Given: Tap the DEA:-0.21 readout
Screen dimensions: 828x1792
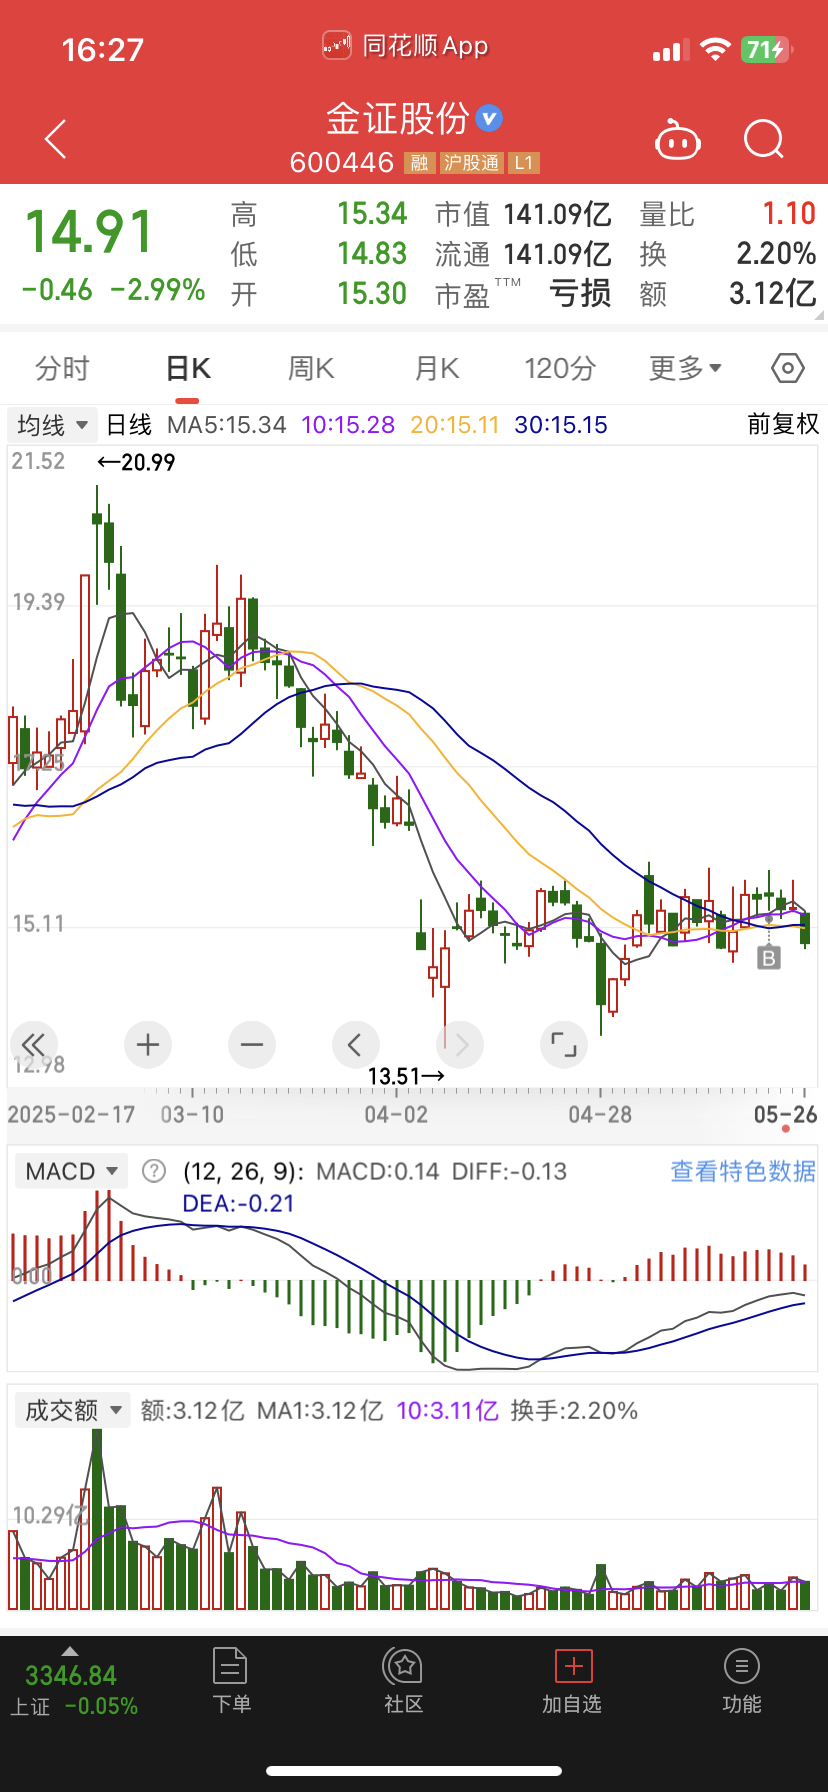Looking at the screenshot, I should (238, 1203).
